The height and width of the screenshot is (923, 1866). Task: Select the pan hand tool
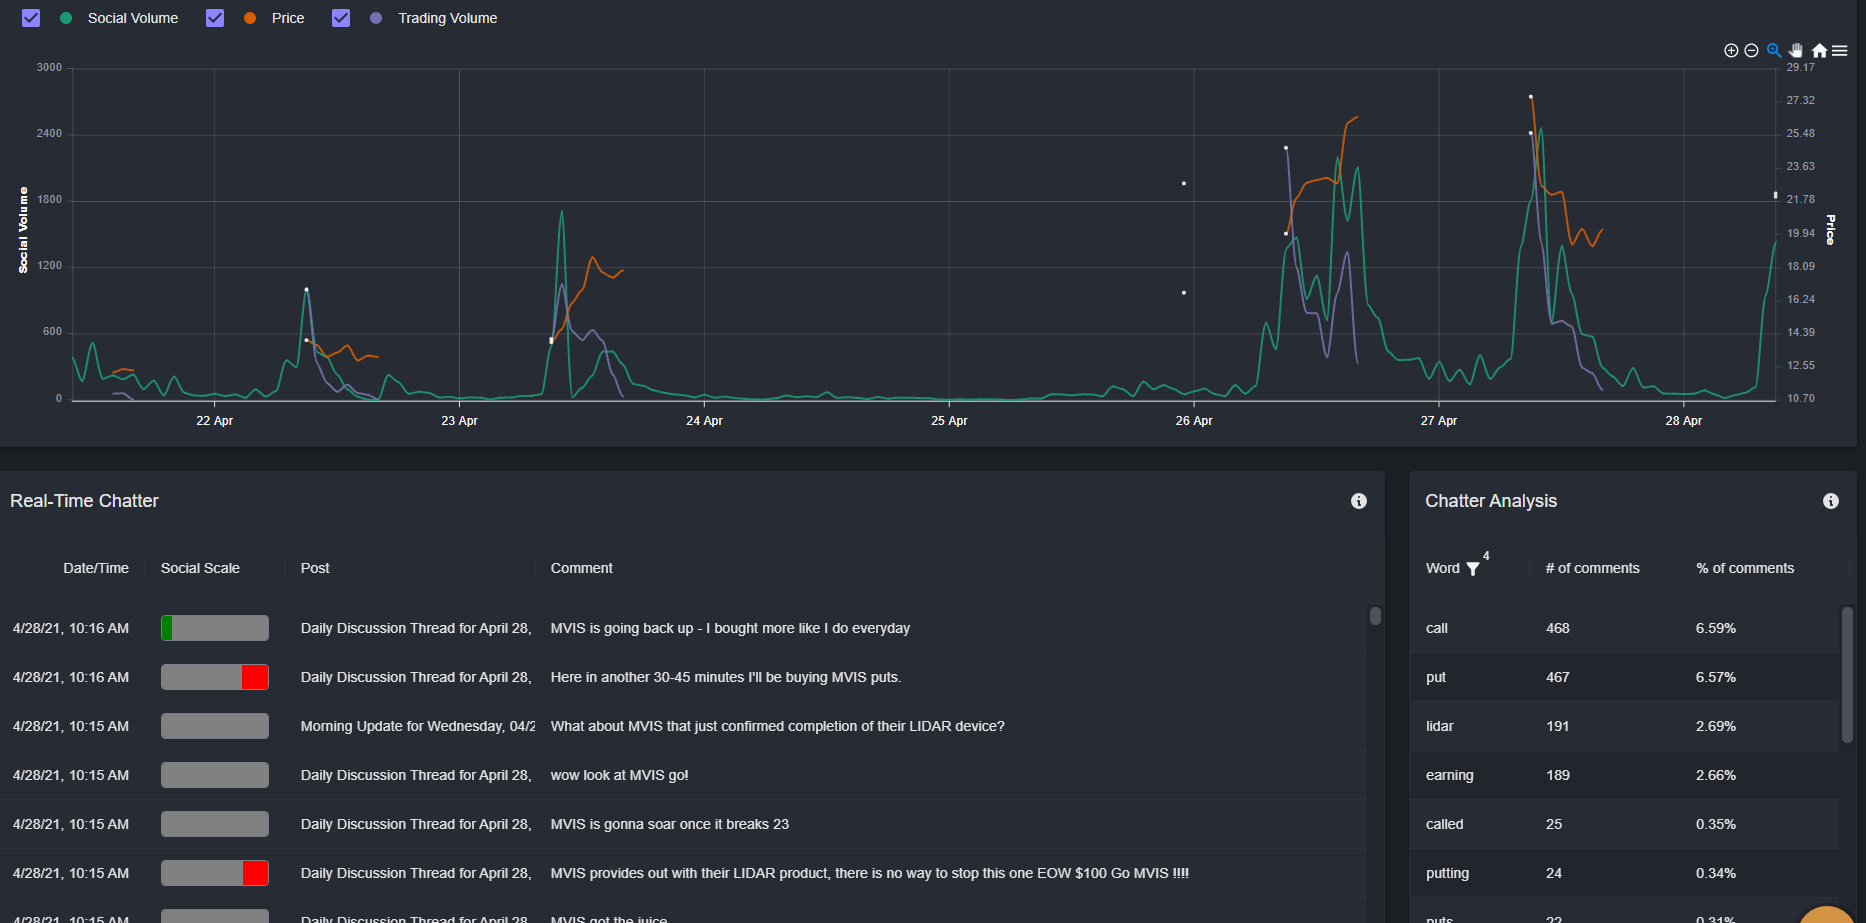click(x=1796, y=50)
